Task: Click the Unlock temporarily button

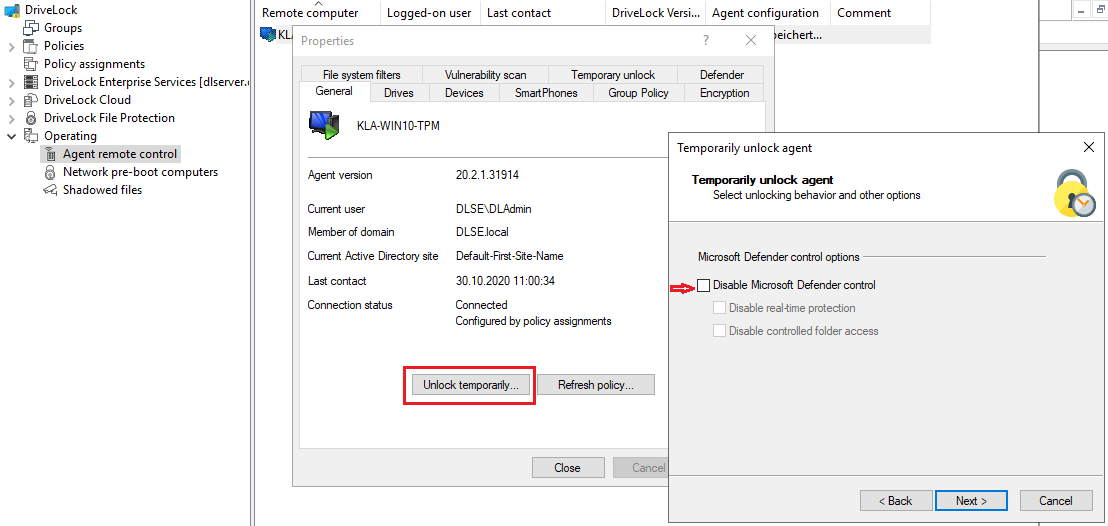Action: tap(471, 385)
